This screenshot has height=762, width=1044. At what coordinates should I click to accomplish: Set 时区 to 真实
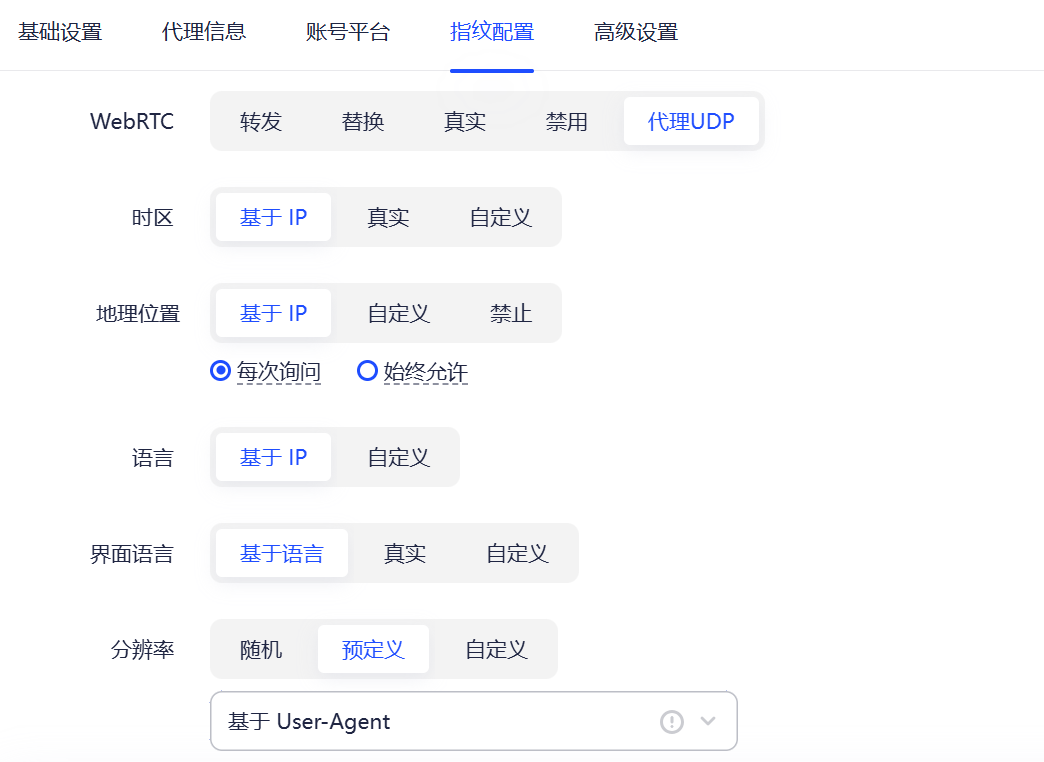388,217
